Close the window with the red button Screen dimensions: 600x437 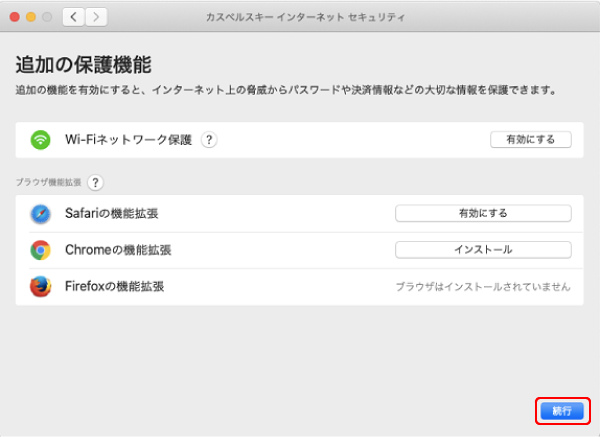tap(15, 17)
